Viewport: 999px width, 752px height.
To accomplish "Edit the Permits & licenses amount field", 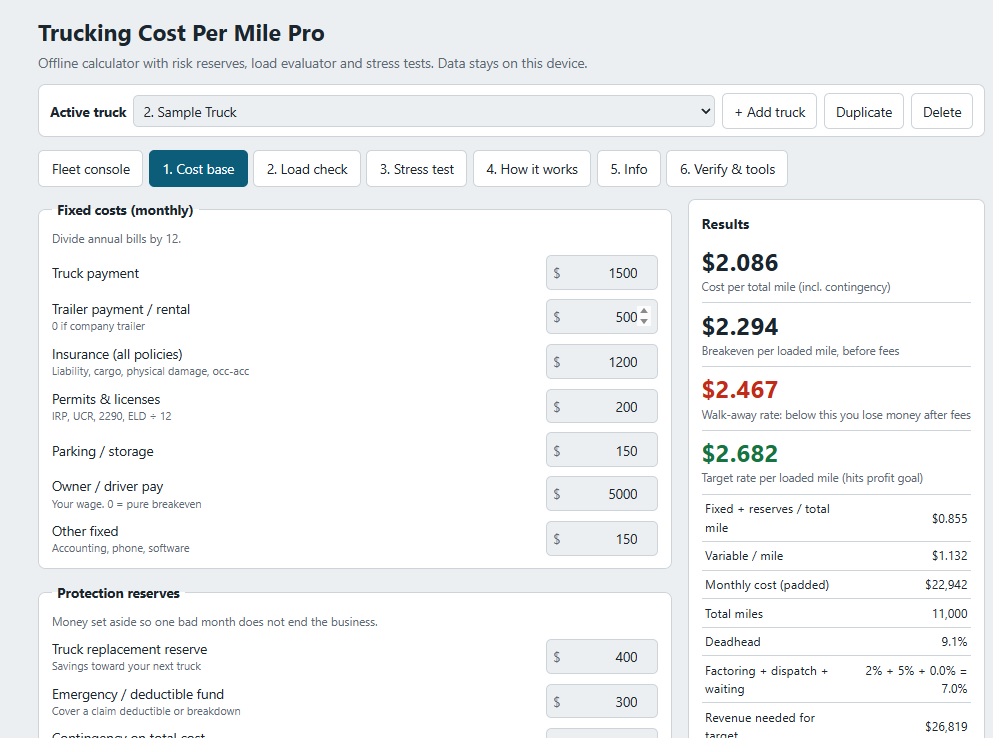I will [601, 407].
